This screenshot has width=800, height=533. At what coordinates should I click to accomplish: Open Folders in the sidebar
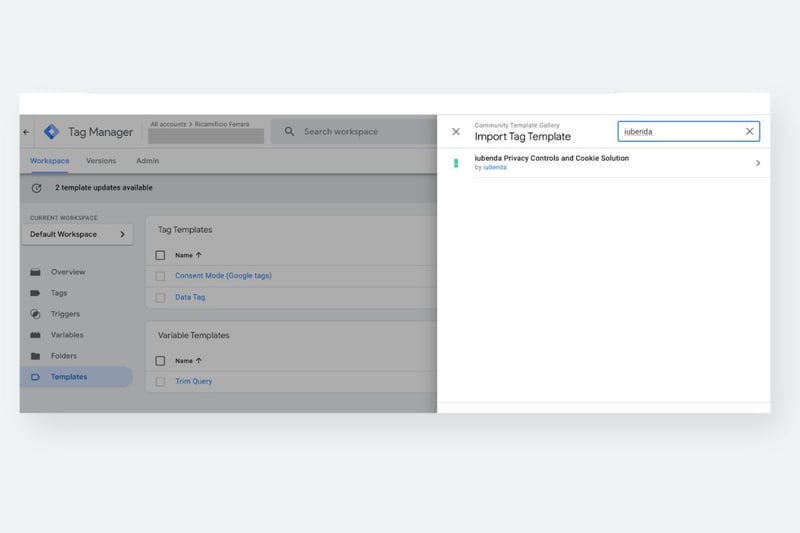[64, 356]
